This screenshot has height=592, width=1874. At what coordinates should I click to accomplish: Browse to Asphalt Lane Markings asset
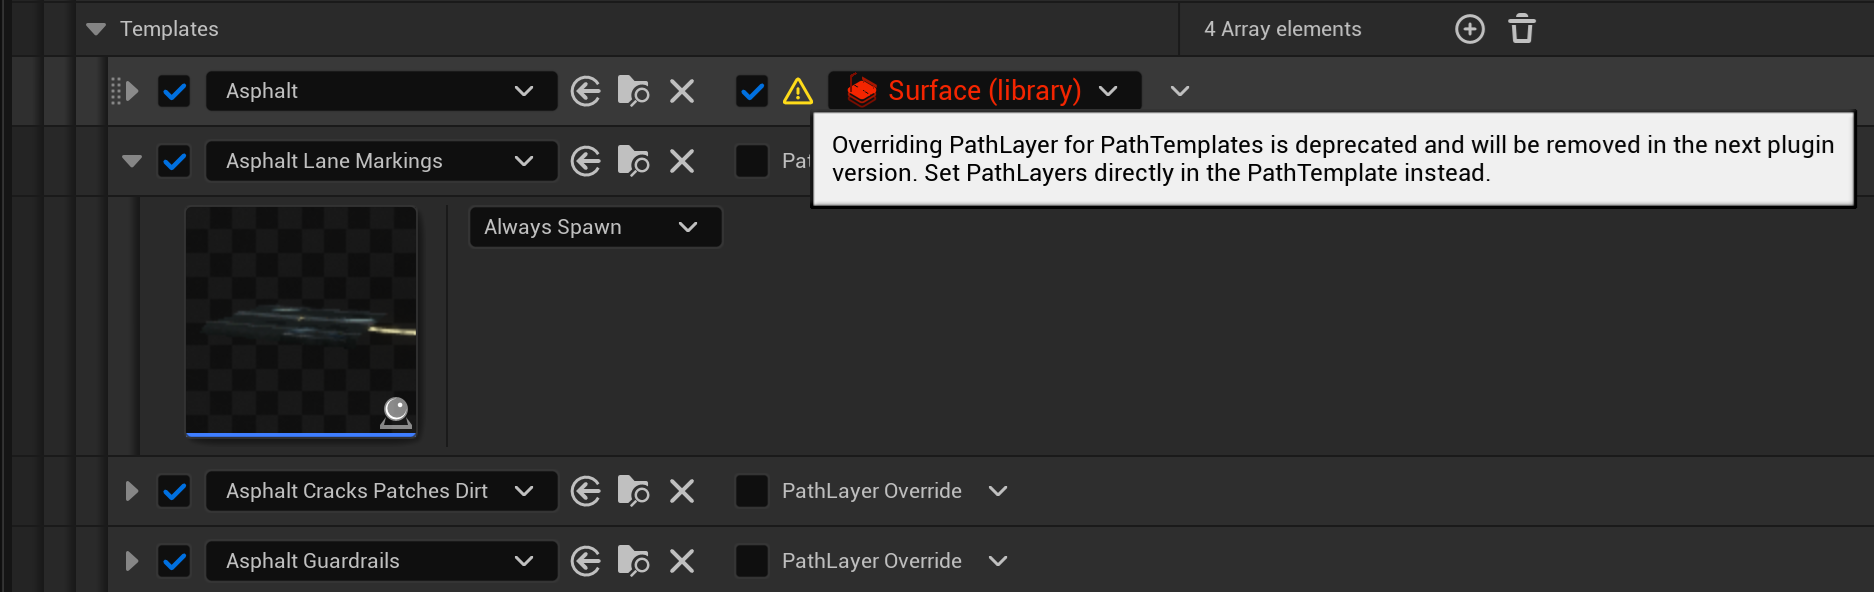coord(633,161)
